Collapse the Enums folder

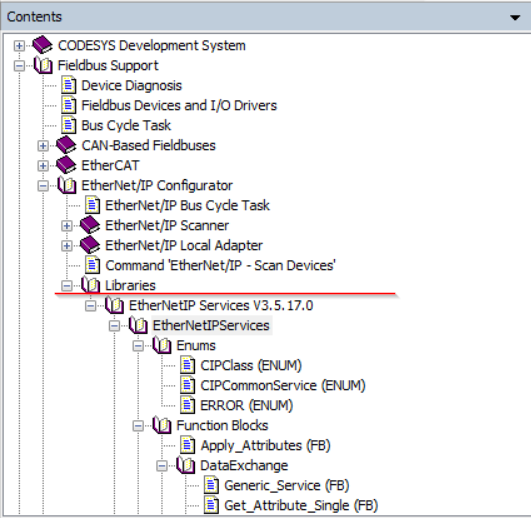(138, 345)
